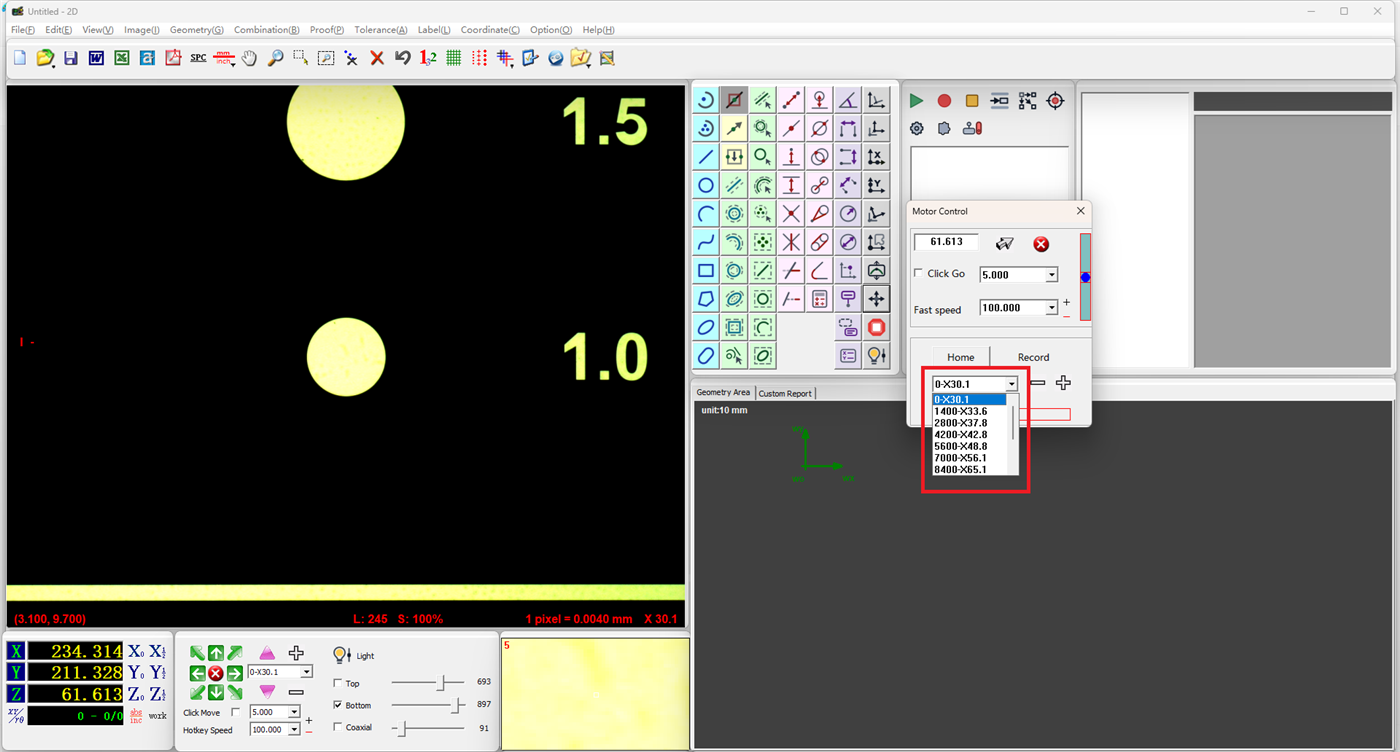Open program settings gear icon
This screenshot has width=1400, height=752.
(x=916, y=128)
